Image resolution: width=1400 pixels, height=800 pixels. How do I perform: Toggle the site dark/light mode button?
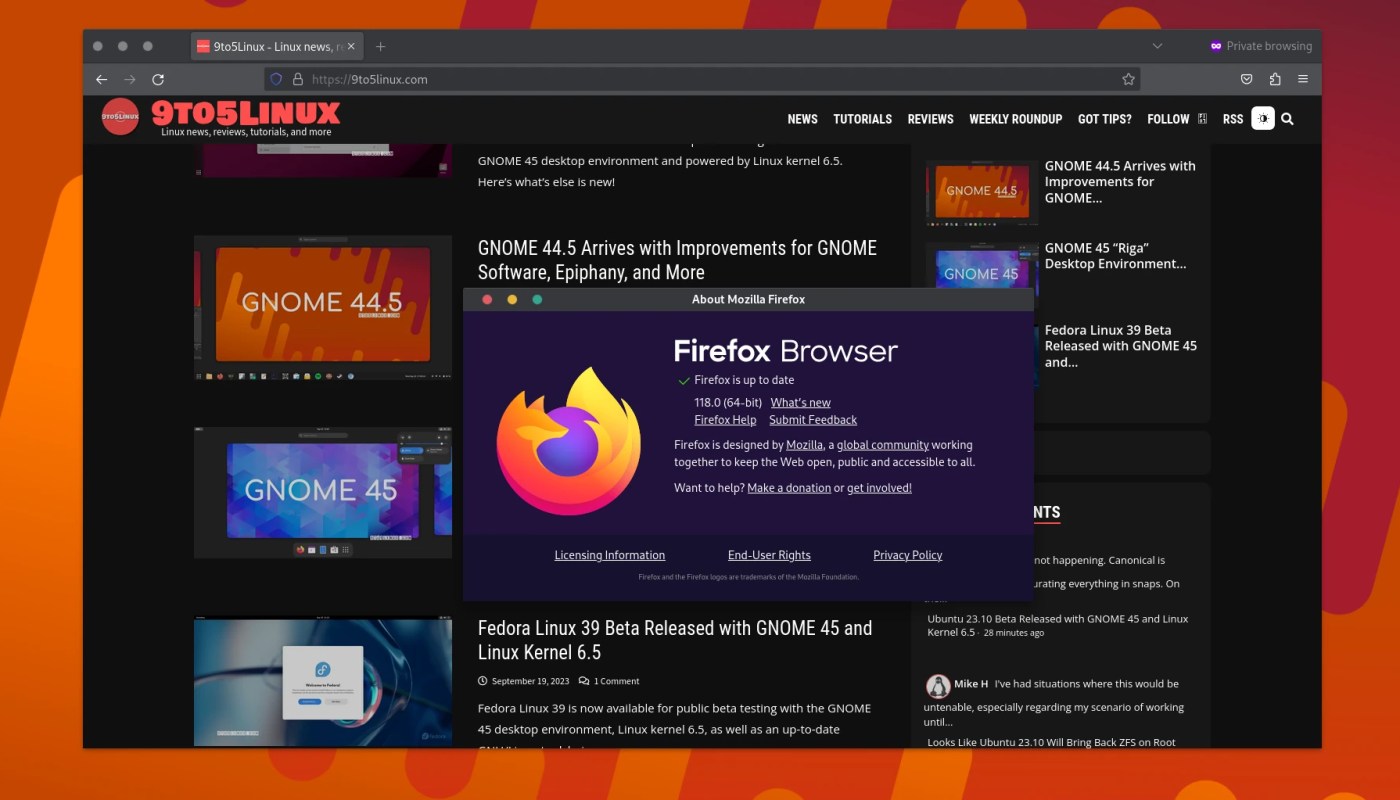(x=1263, y=118)
